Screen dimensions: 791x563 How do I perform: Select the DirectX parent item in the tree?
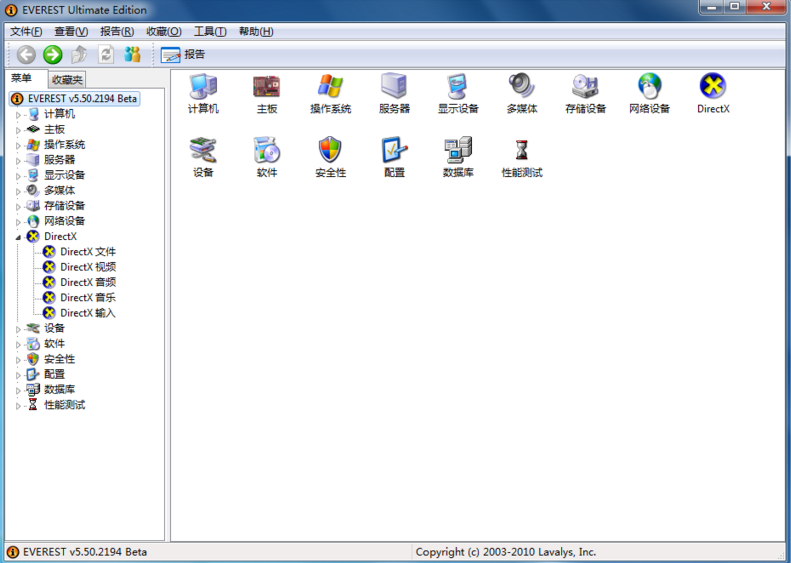[x=60, y=236]
